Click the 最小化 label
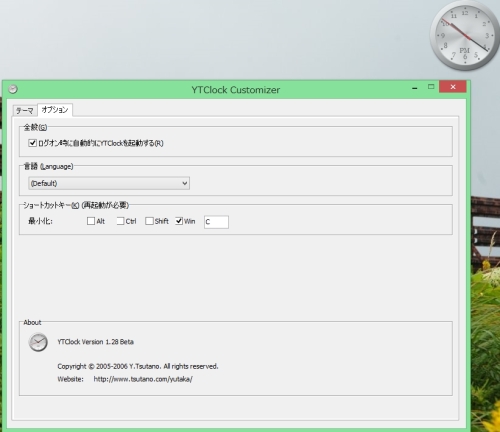The image size is (500, 432). tap(40, 221)
